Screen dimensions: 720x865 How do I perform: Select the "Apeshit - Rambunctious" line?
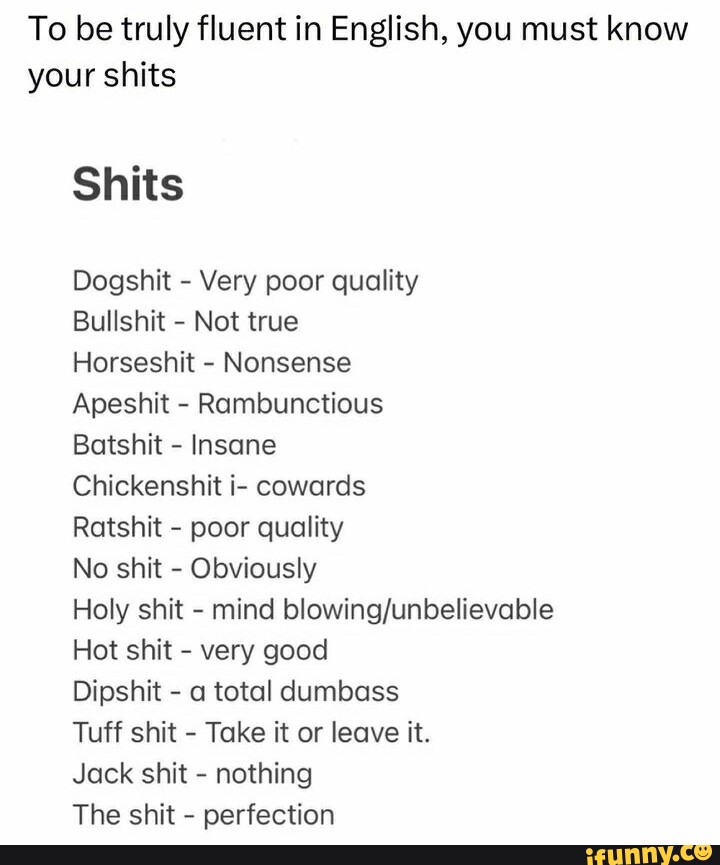click(x=228, y=404)
